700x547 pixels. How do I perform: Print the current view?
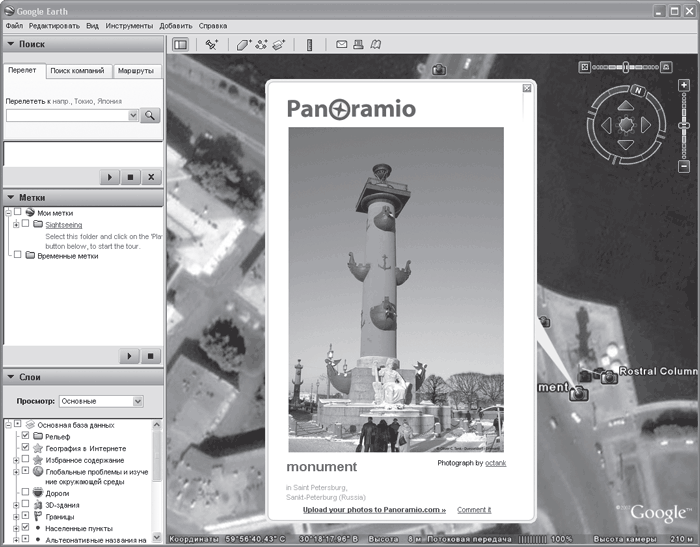point(358,44)
